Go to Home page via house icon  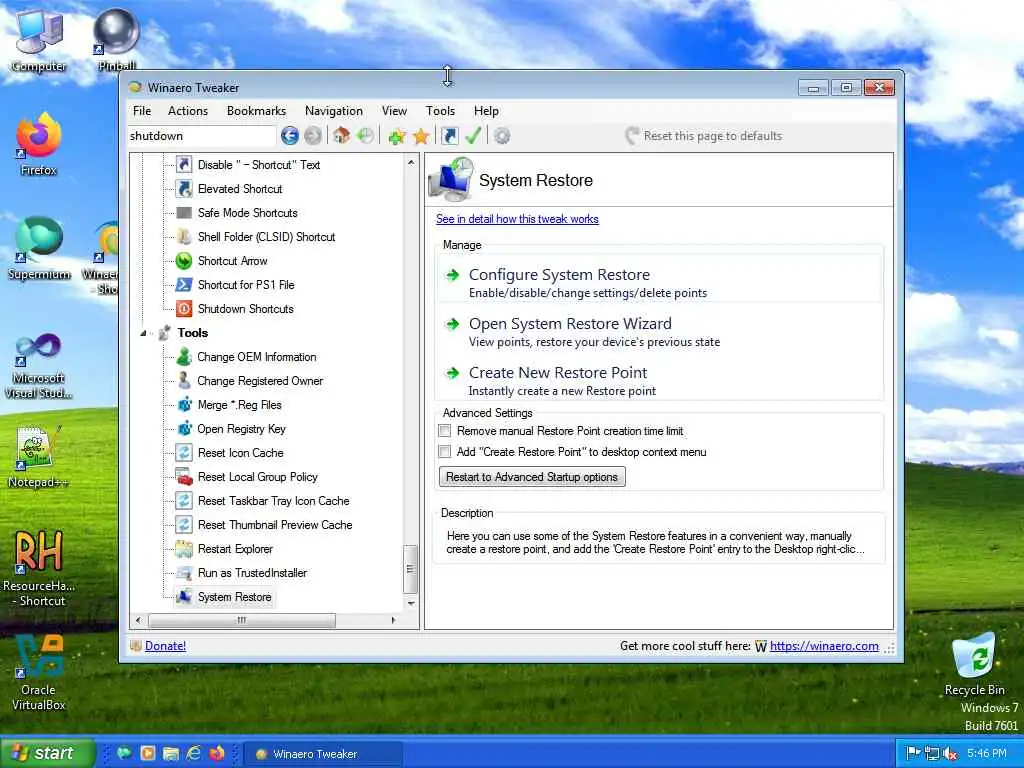tap(341, 136)
